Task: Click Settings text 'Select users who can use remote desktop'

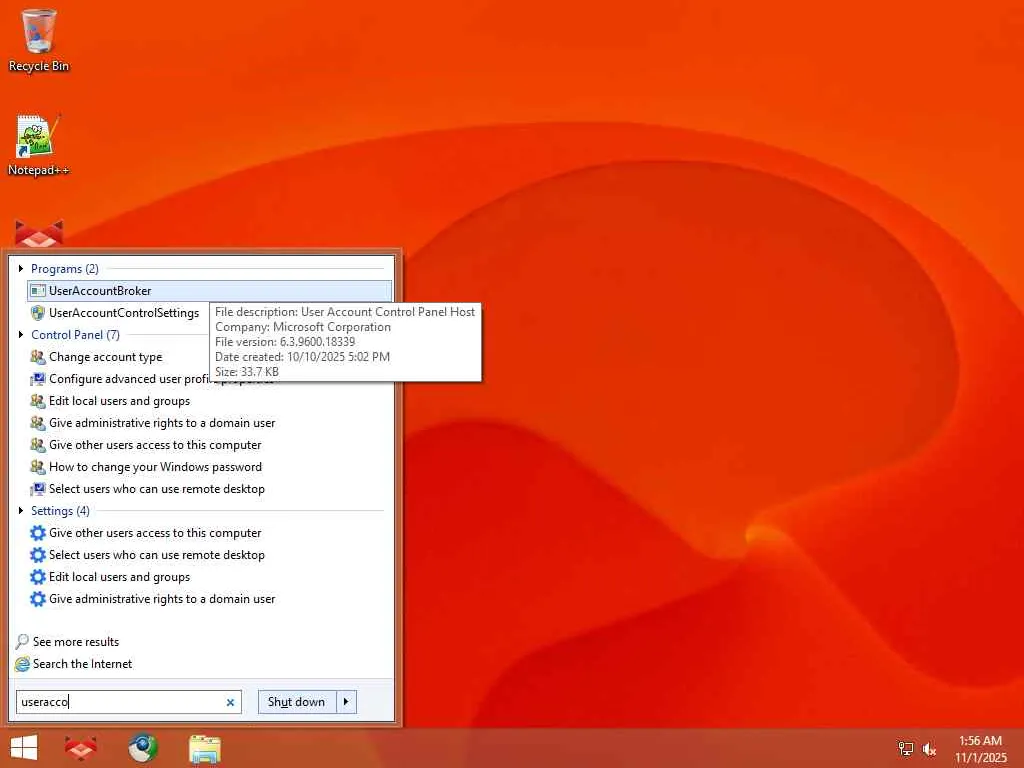Action: (157, 555)
